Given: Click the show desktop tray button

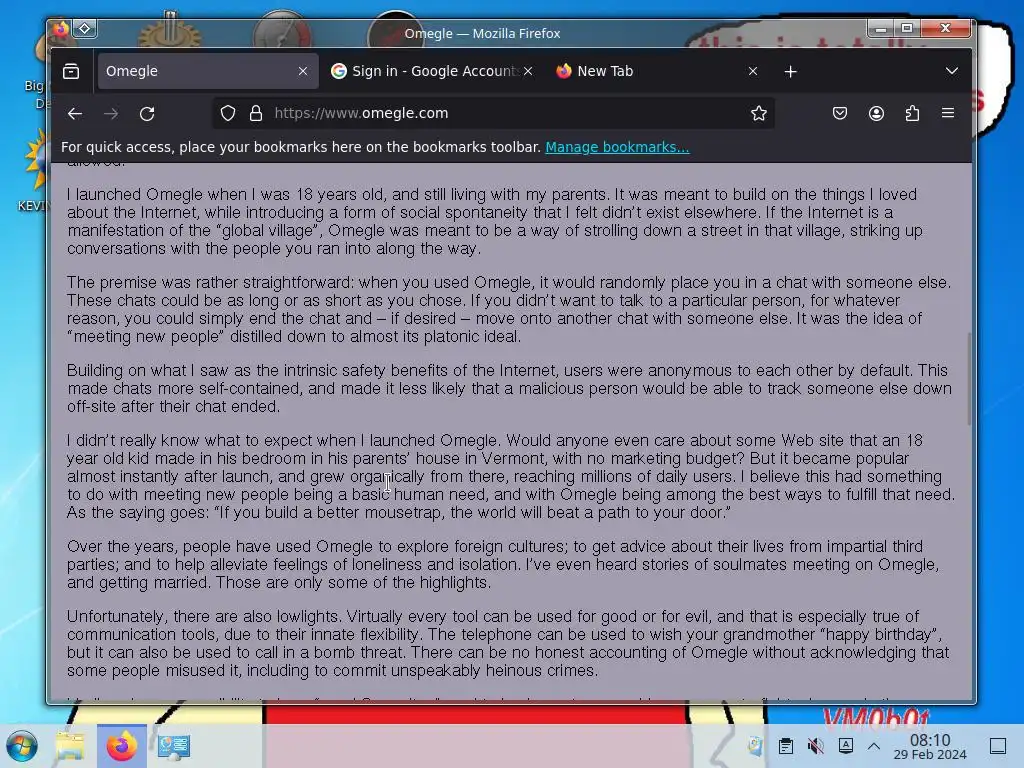Looking at the screenshot, I should point(998,746).
